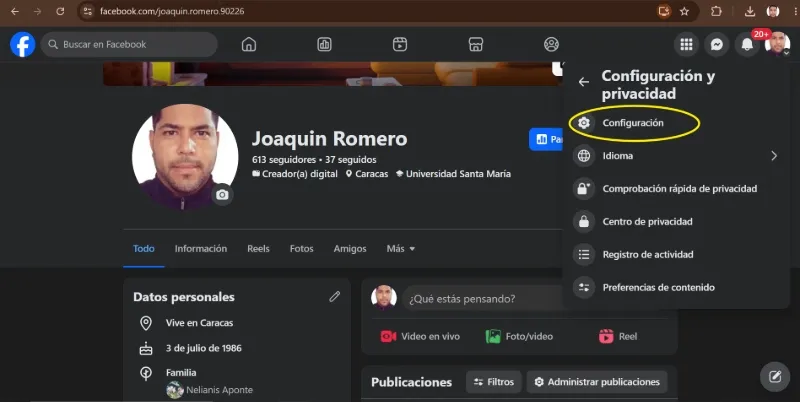800x402 pixels.
Task: Open the browser extensions puzzle icon
Action: [716, 11]
